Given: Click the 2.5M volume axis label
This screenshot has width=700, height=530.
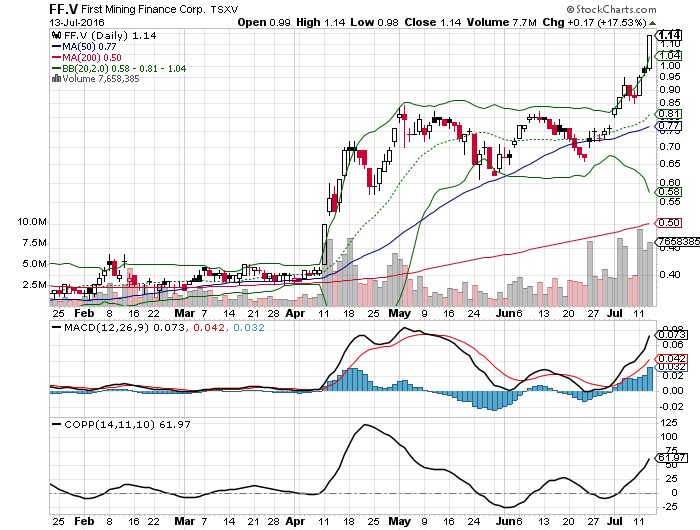Looking at the screenshot, I should (x=34, y=285).
